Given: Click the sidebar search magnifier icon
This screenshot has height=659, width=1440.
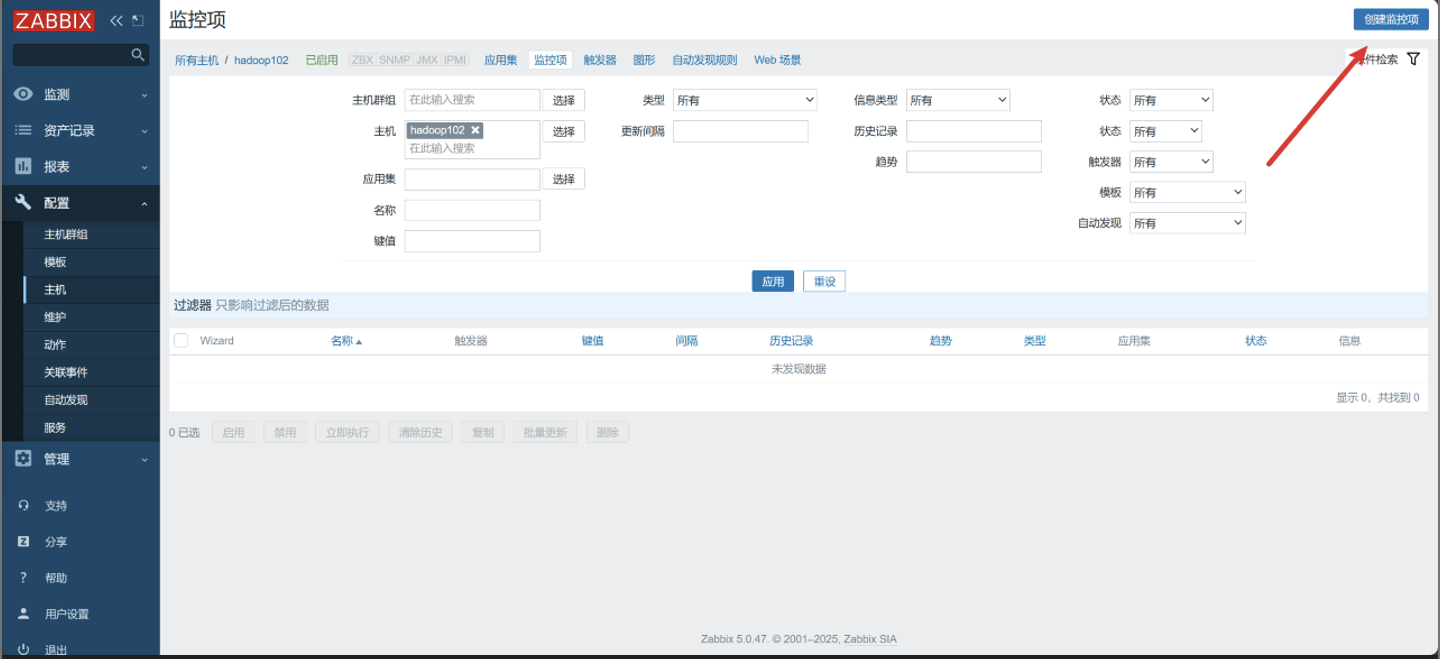Looking at the screenshot, I should [138, 55].
